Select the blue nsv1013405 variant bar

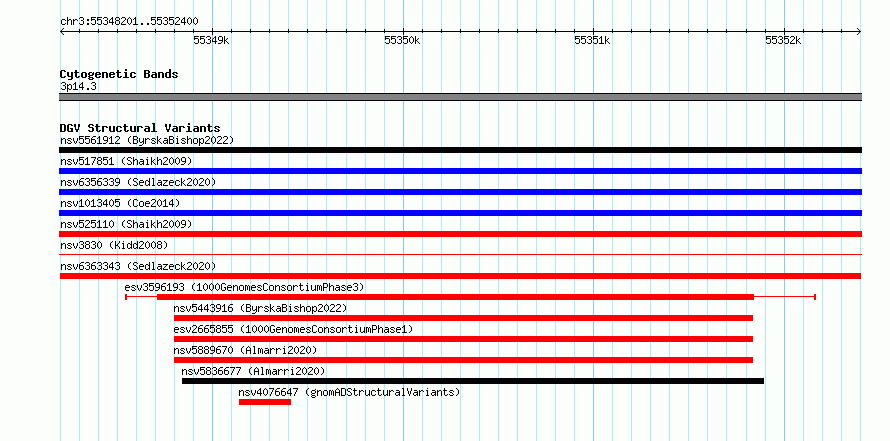click(460, 213)
